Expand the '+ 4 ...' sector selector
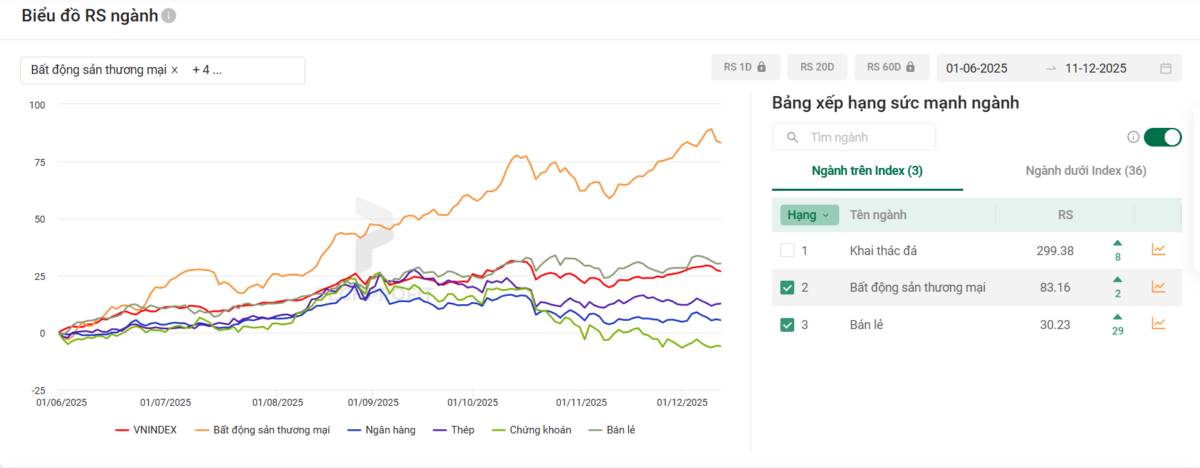The image size is (1200, 468). [x=207, y=70]
